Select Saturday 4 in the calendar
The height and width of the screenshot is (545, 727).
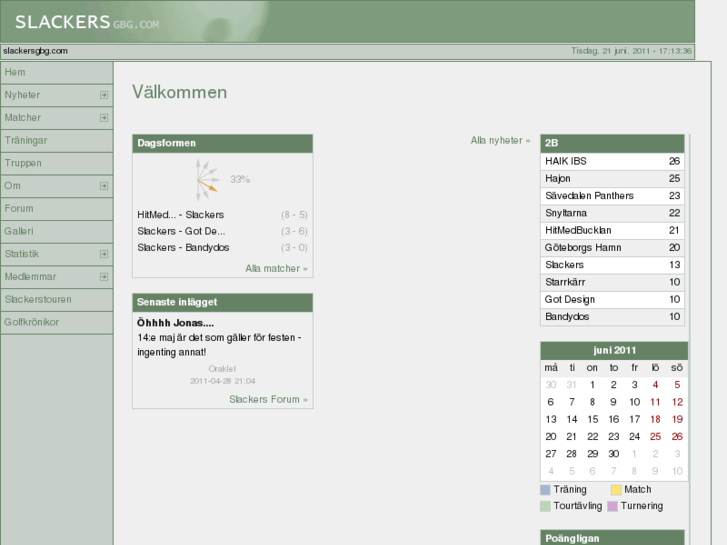click(x=655, y=385)
